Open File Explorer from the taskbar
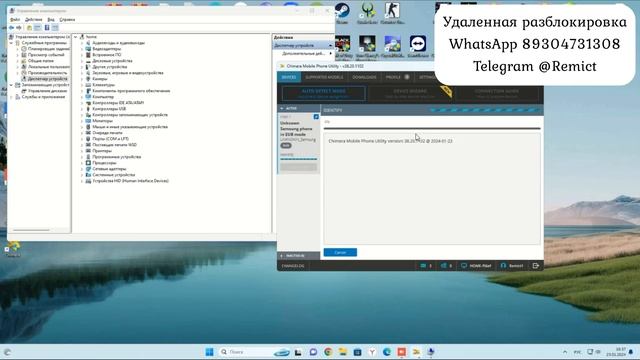This screenshot has width=640, height=360. point(342,352)
